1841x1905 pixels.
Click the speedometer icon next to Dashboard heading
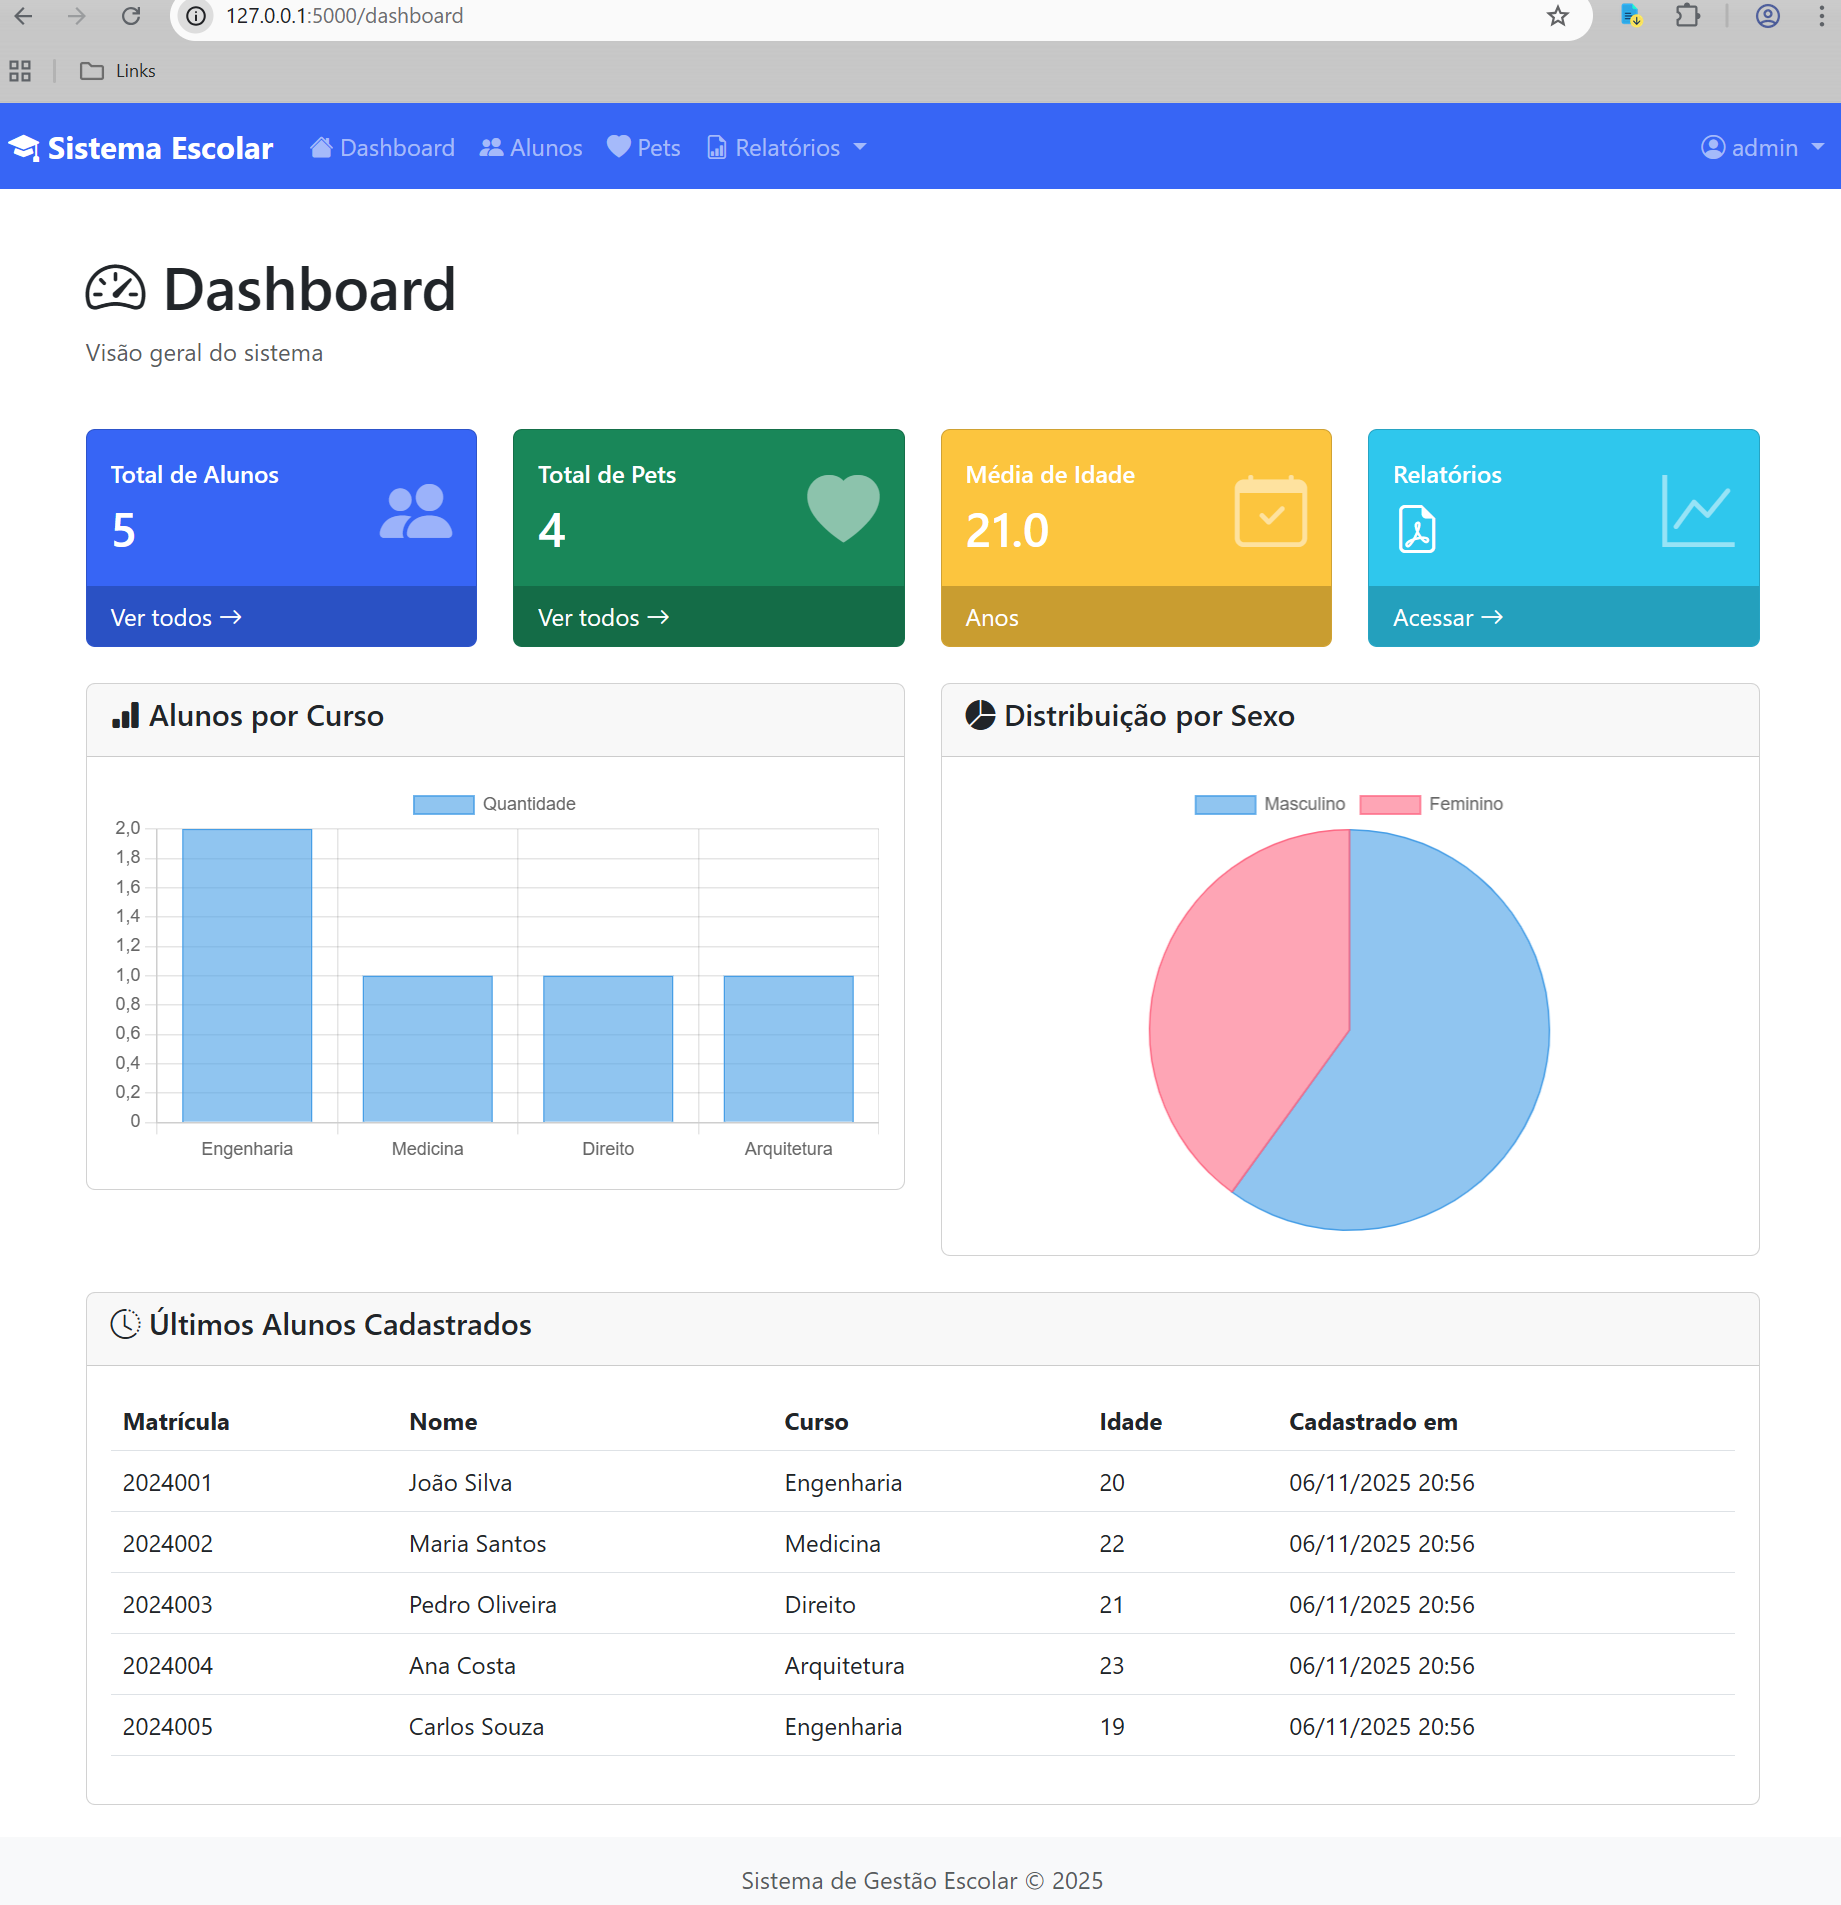click(x=116, y=289)
